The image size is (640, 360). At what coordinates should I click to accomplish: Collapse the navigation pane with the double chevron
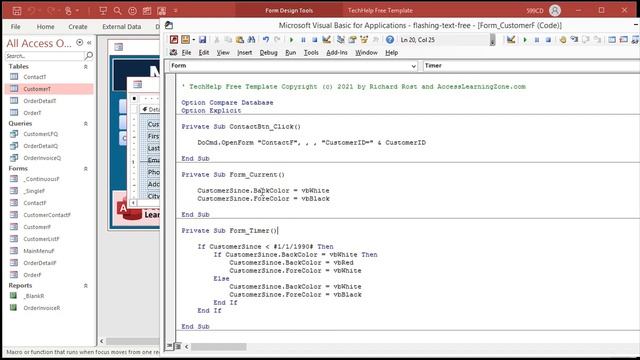coord(89,42)
